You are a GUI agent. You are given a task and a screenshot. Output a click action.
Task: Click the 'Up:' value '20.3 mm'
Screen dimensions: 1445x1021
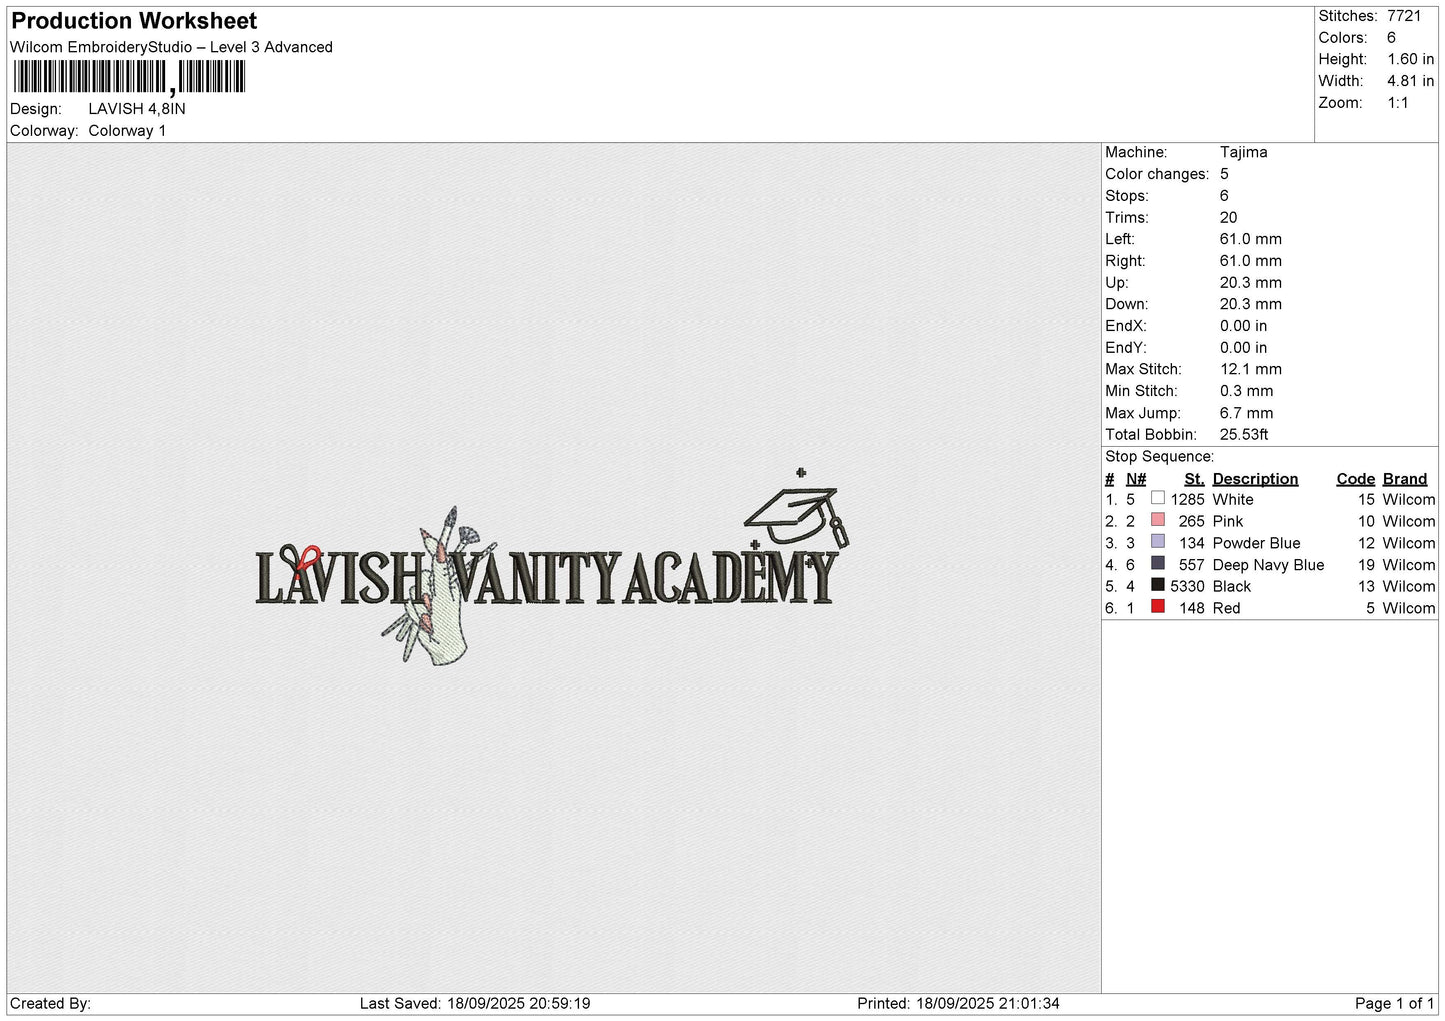pos(1250,283)
